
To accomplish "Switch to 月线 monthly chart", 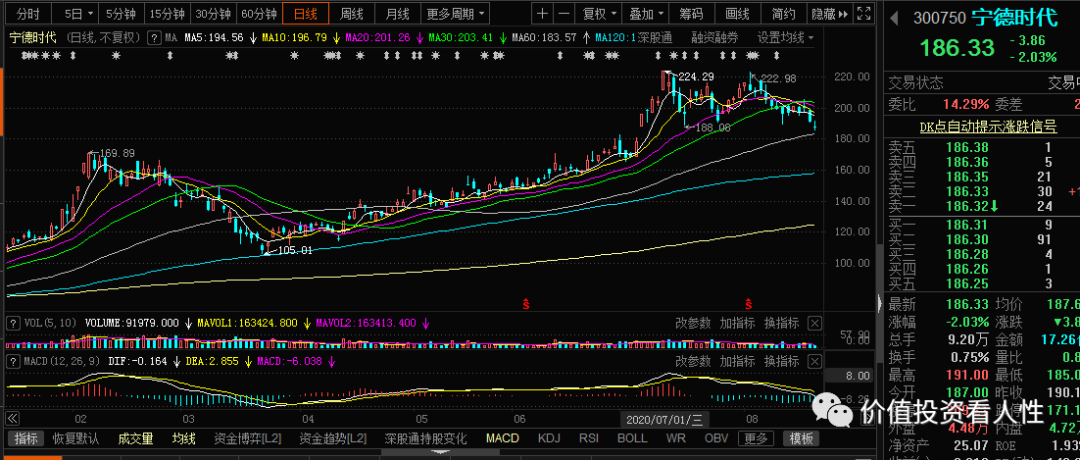I will click(397, 13).
